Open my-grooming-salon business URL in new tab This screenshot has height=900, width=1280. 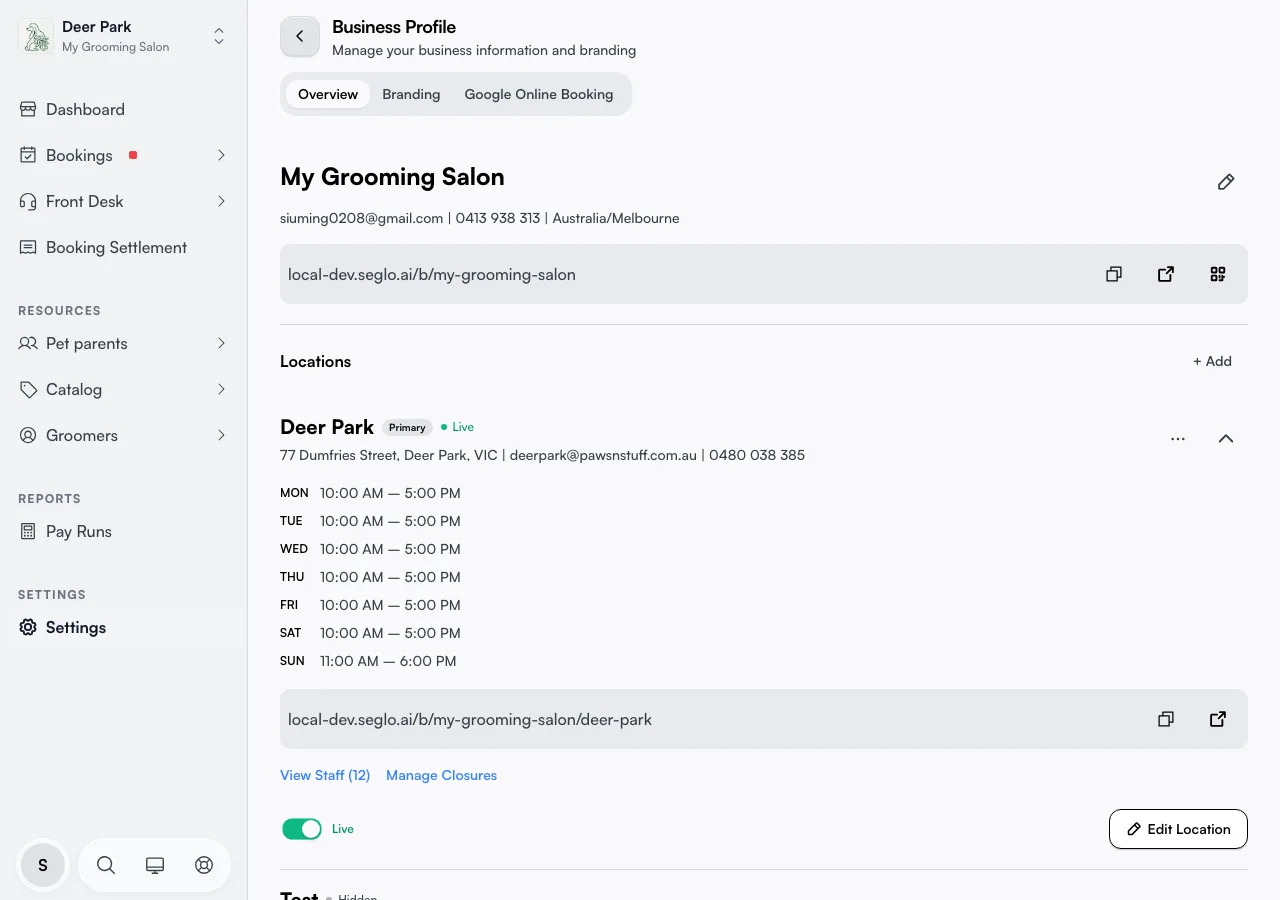coord(1166,274)
